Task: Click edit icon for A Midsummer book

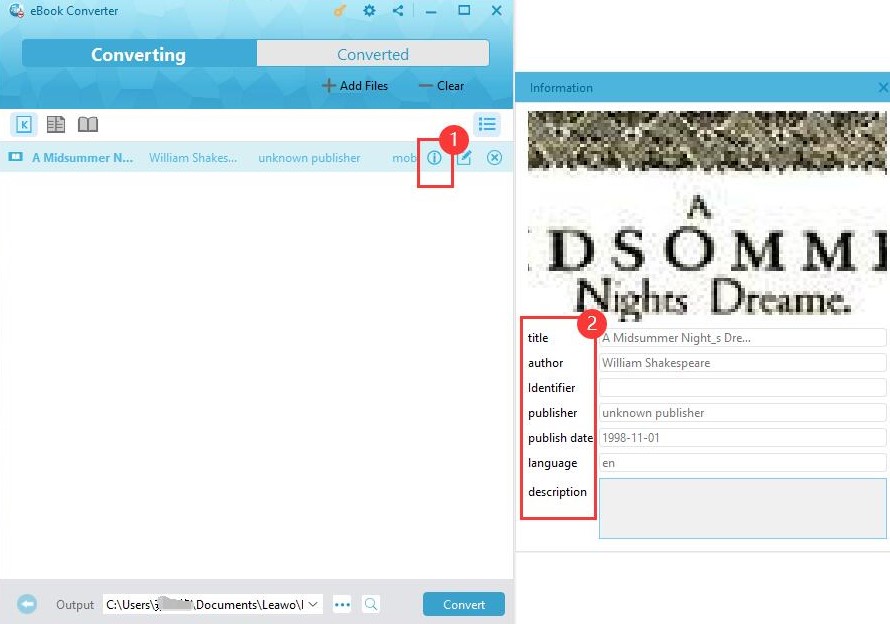Action: pos(464,158)
